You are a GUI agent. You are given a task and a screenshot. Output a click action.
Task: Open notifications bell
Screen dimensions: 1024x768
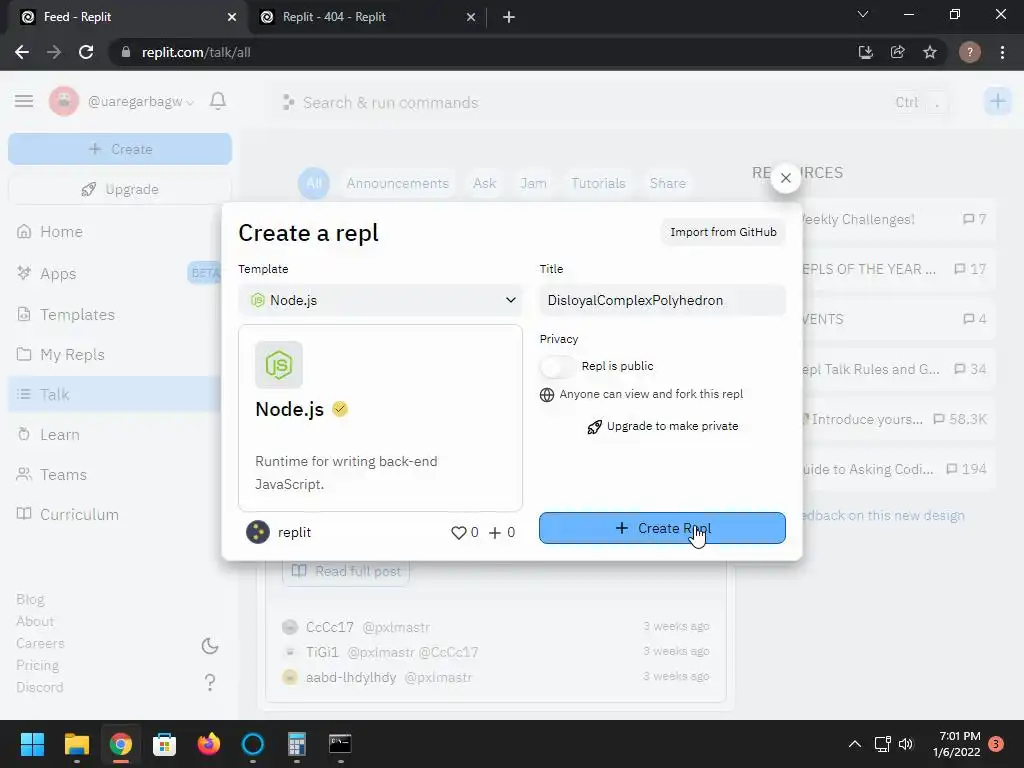(218, 101)
